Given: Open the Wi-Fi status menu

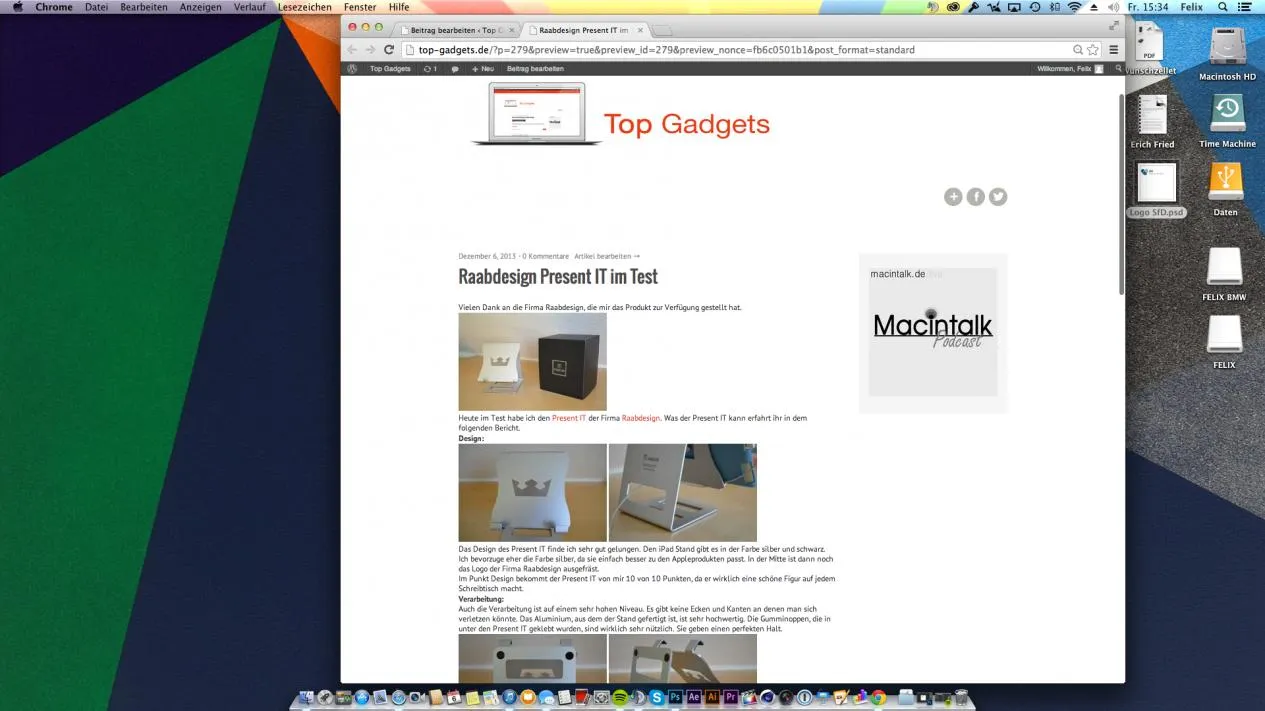Looking at the screenshot, I should click(1075, 7).
